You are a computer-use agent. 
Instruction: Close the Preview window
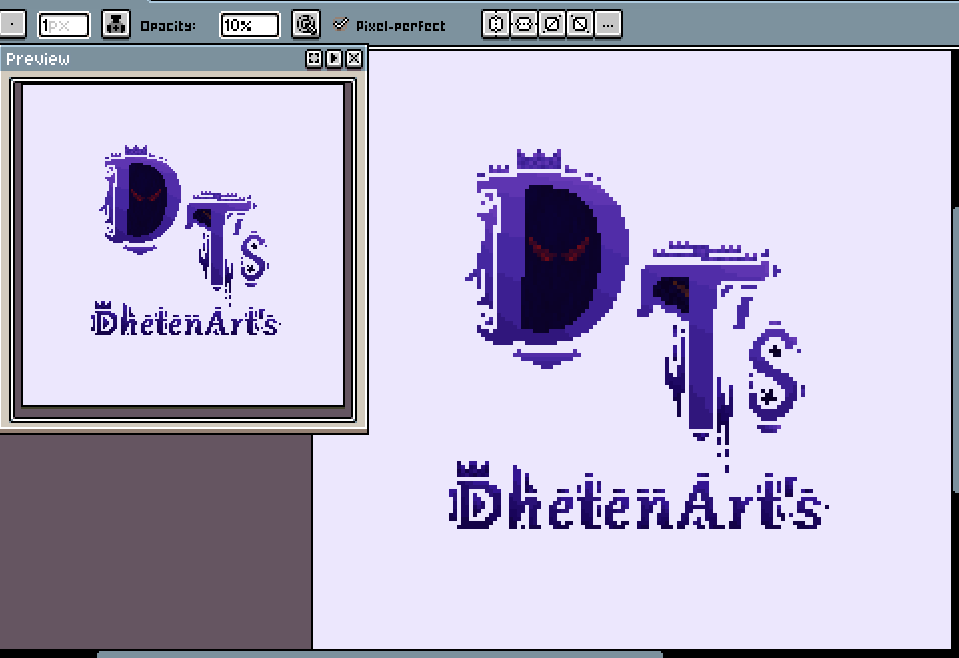point(354,59)
